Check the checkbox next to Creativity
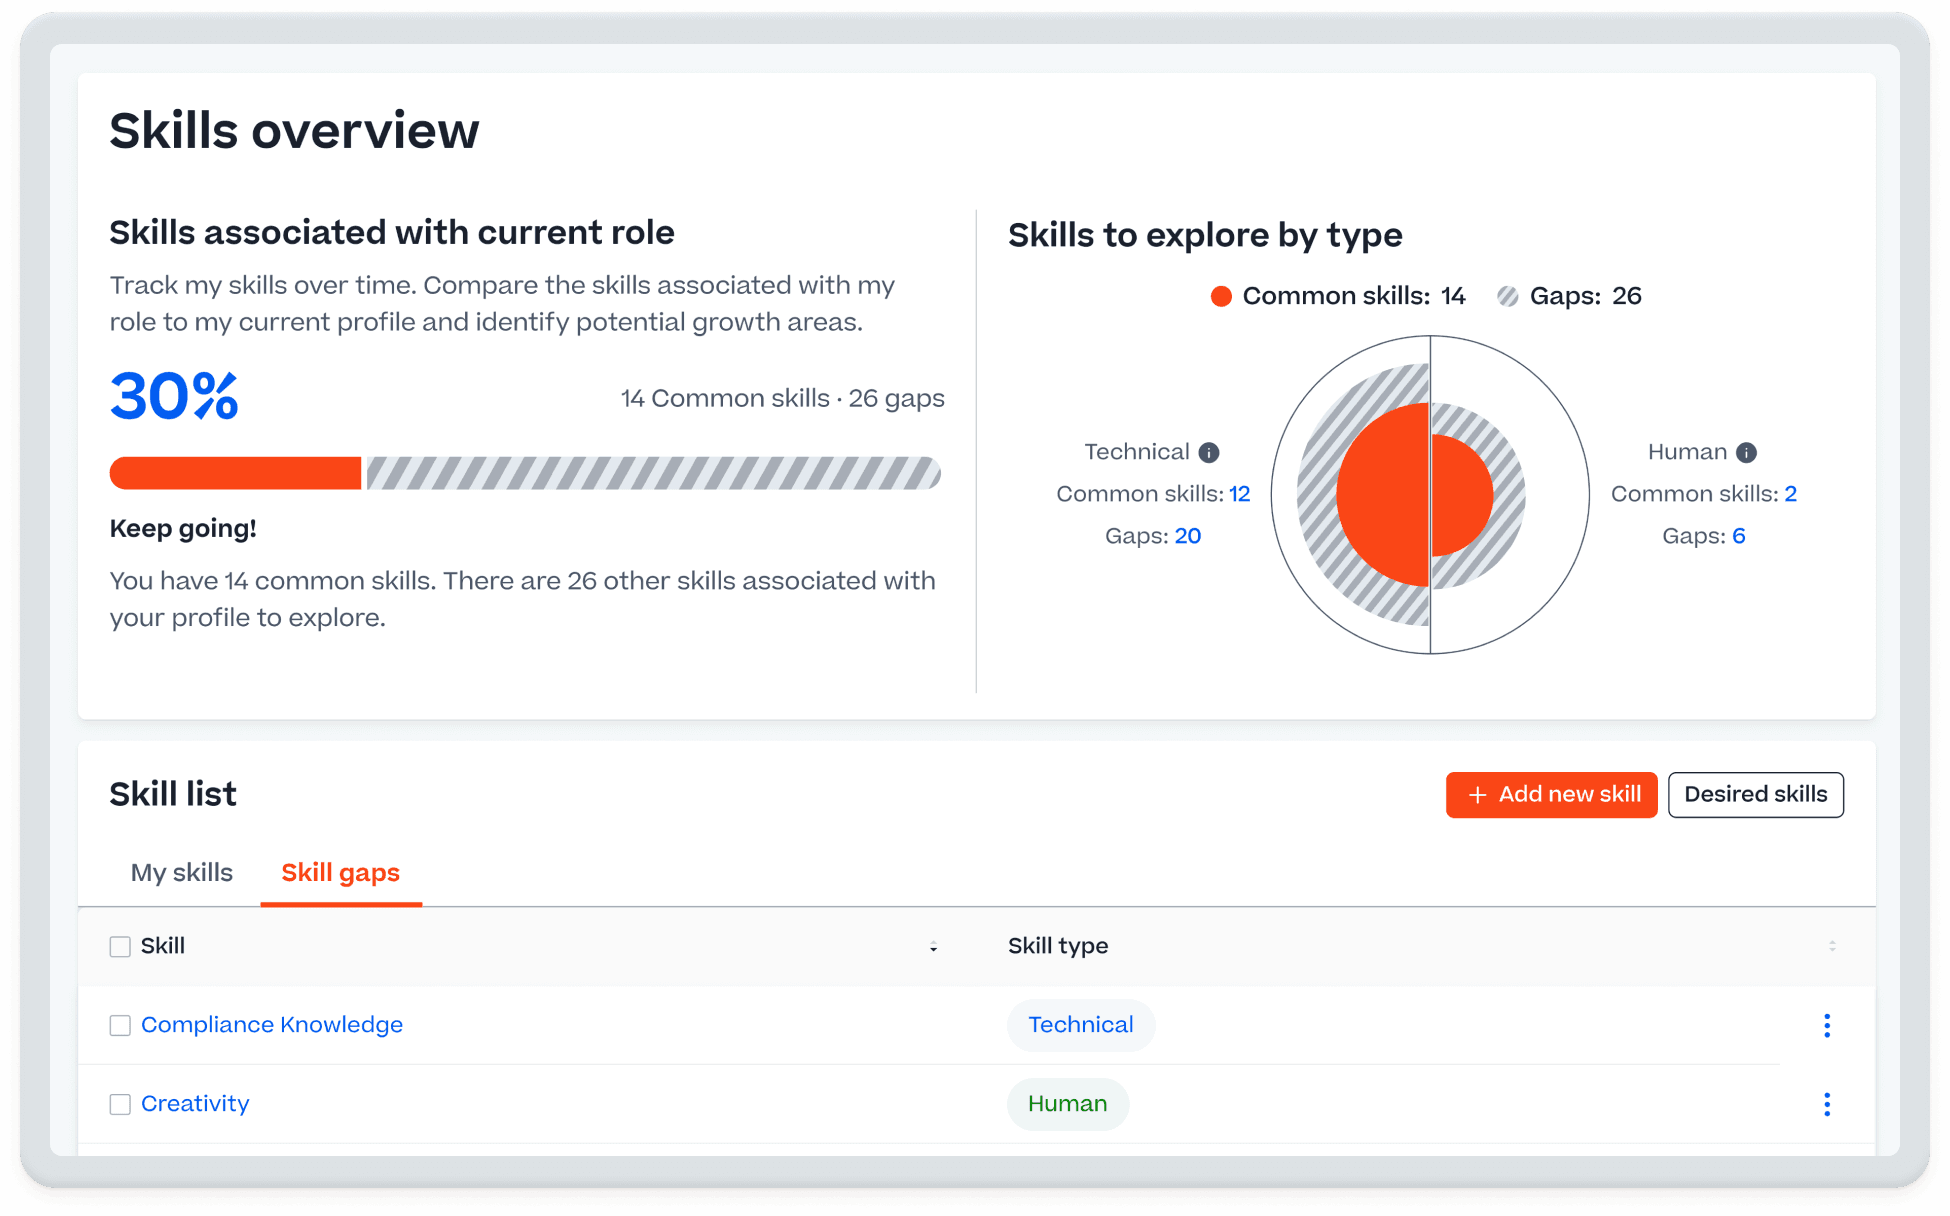Screen dimensions: 1950x1216 pos(119,1104)
